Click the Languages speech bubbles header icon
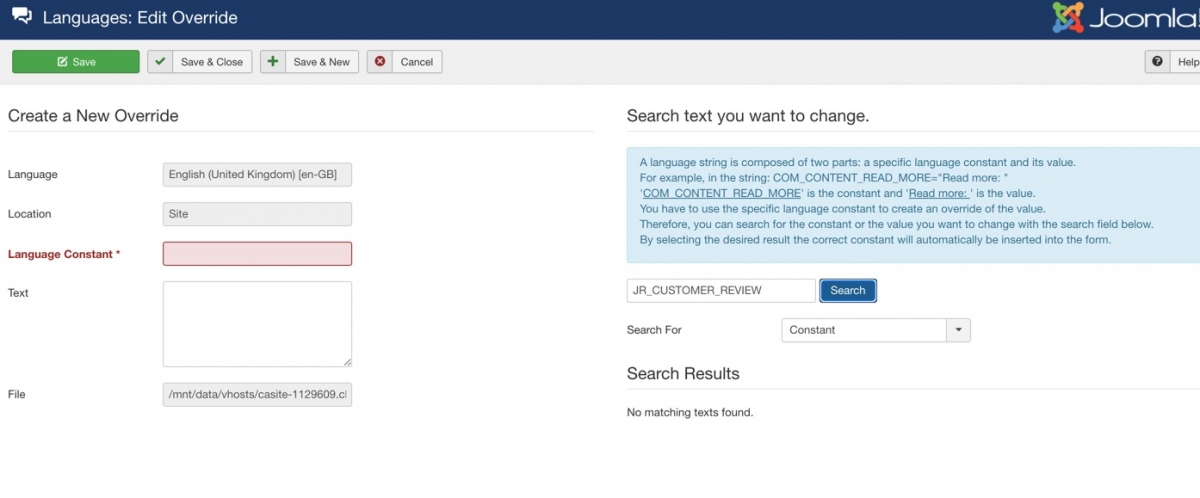 point(21,17)
